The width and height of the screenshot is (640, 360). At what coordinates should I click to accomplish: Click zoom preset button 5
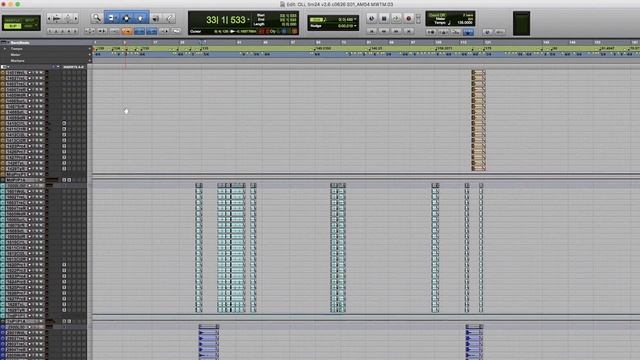pyautogui.click(x=75, y=31)
